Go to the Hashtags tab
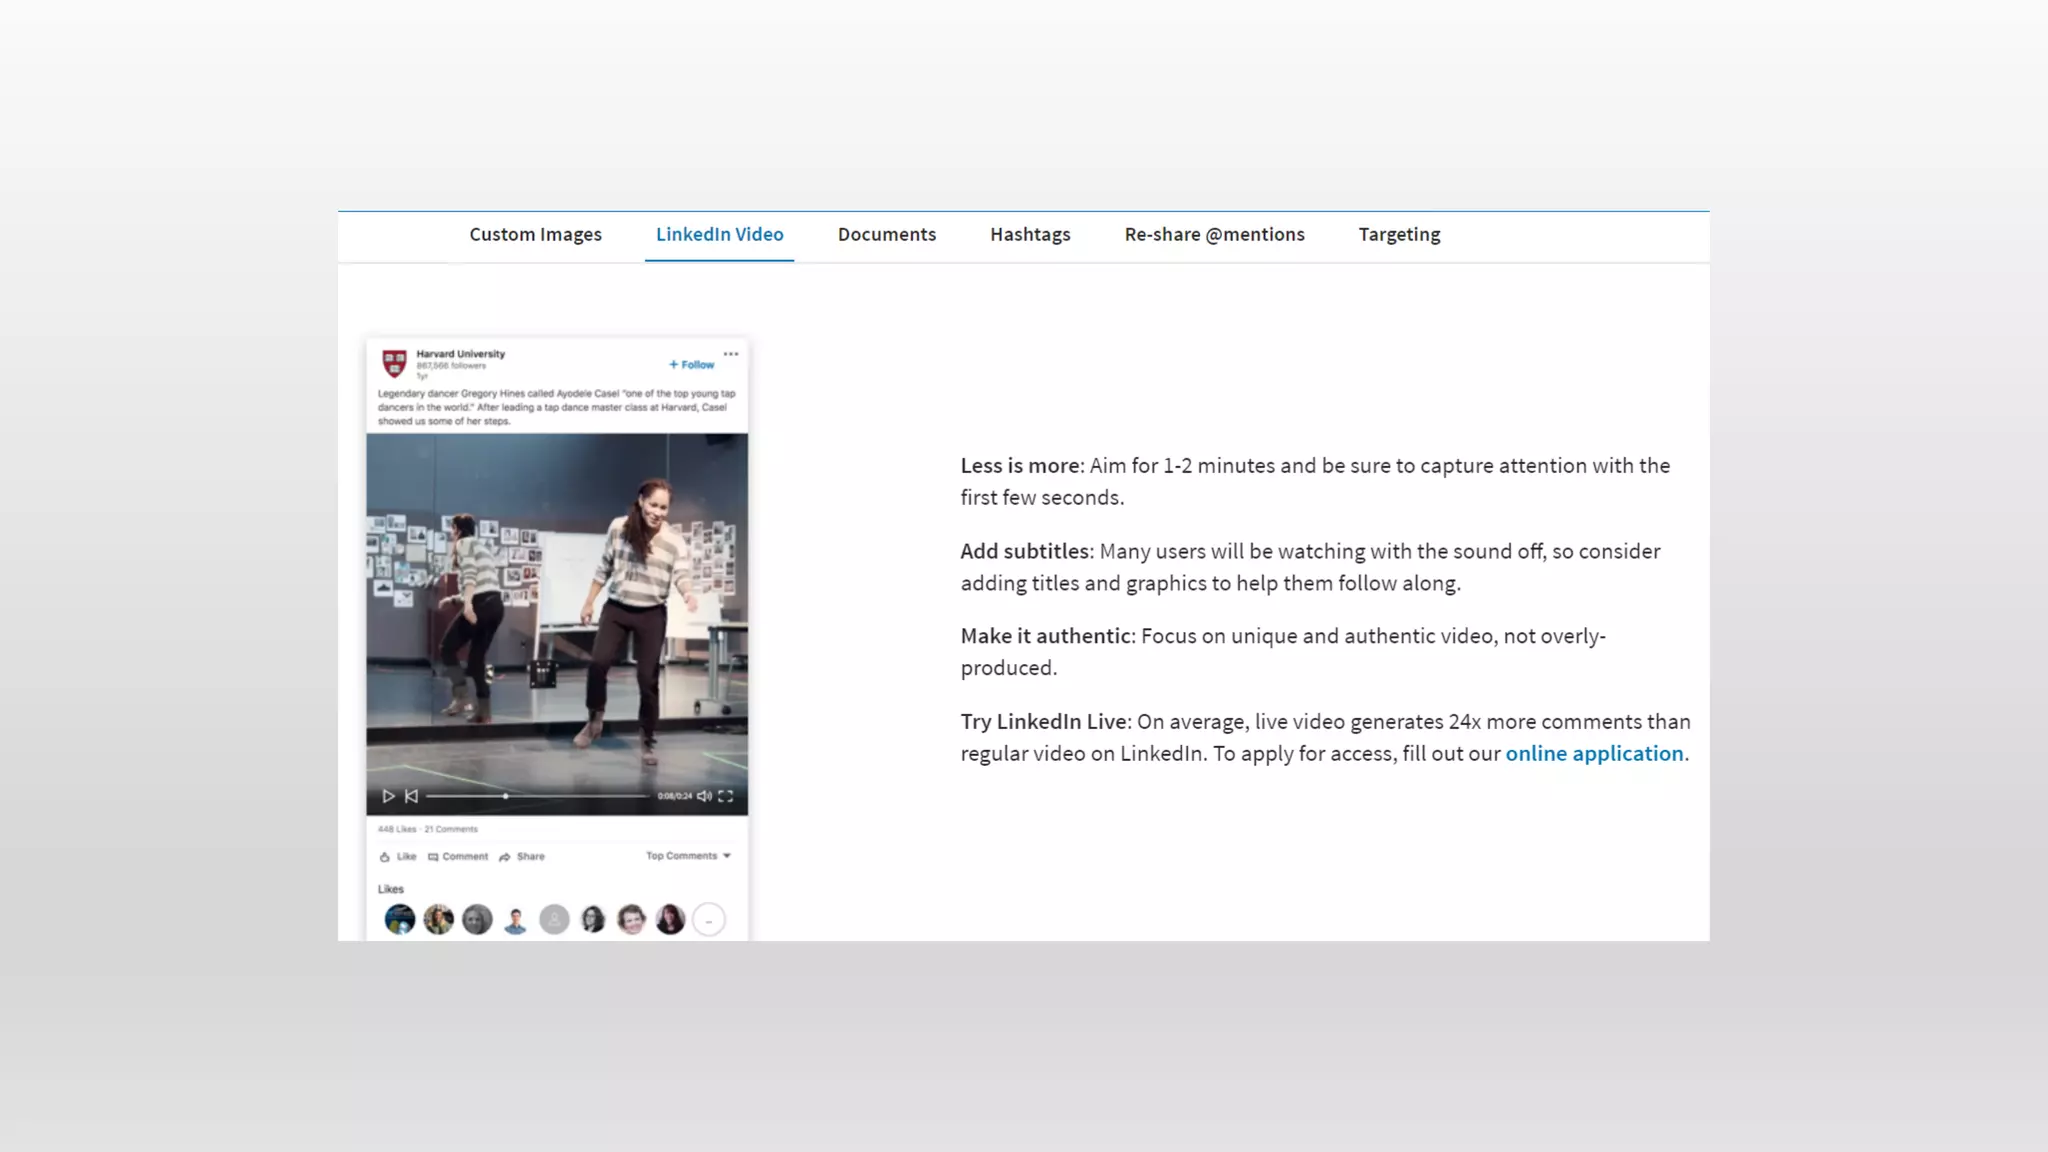2048x1152 pixels. click(x=1030, y=235)
